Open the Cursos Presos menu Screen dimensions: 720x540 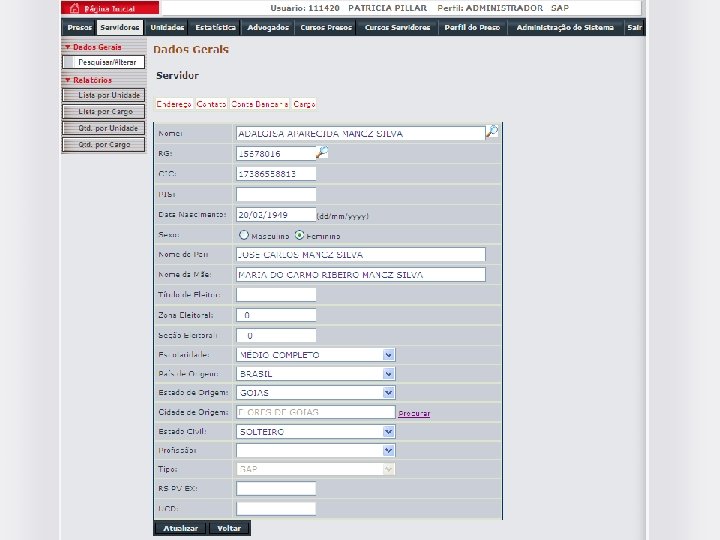(326, 28)
